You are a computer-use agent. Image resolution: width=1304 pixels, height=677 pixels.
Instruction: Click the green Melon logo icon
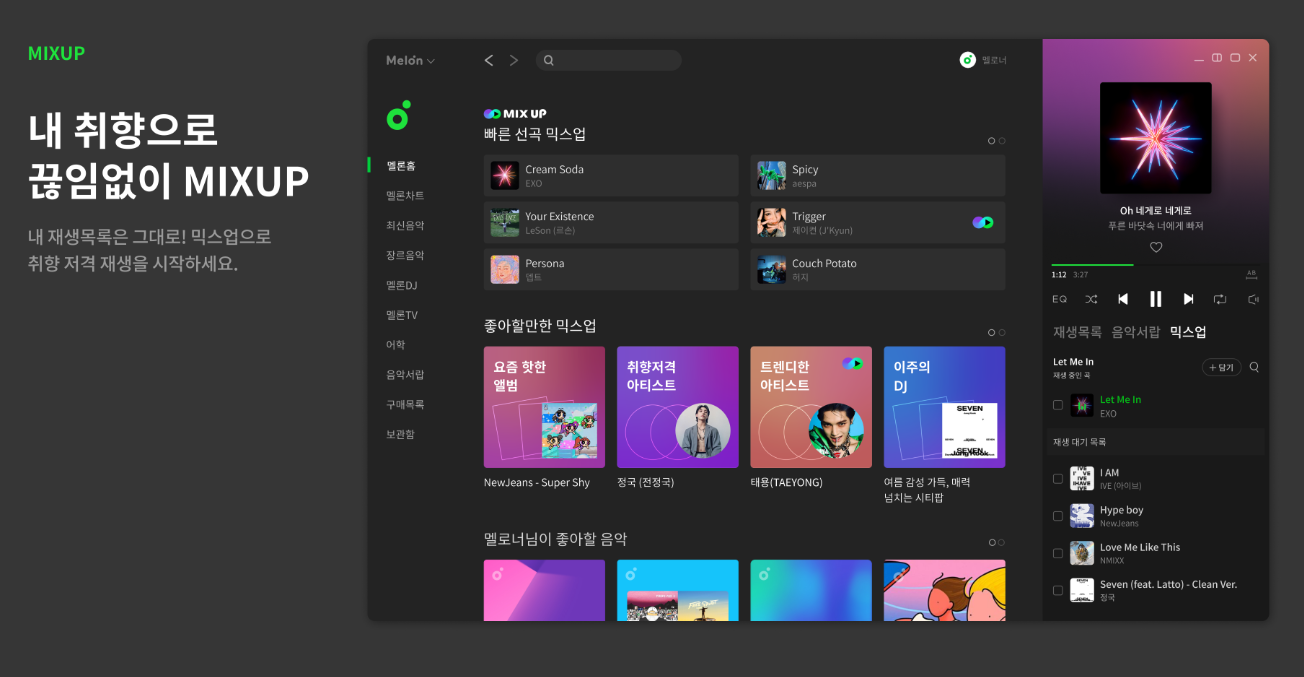click(398, 116)
